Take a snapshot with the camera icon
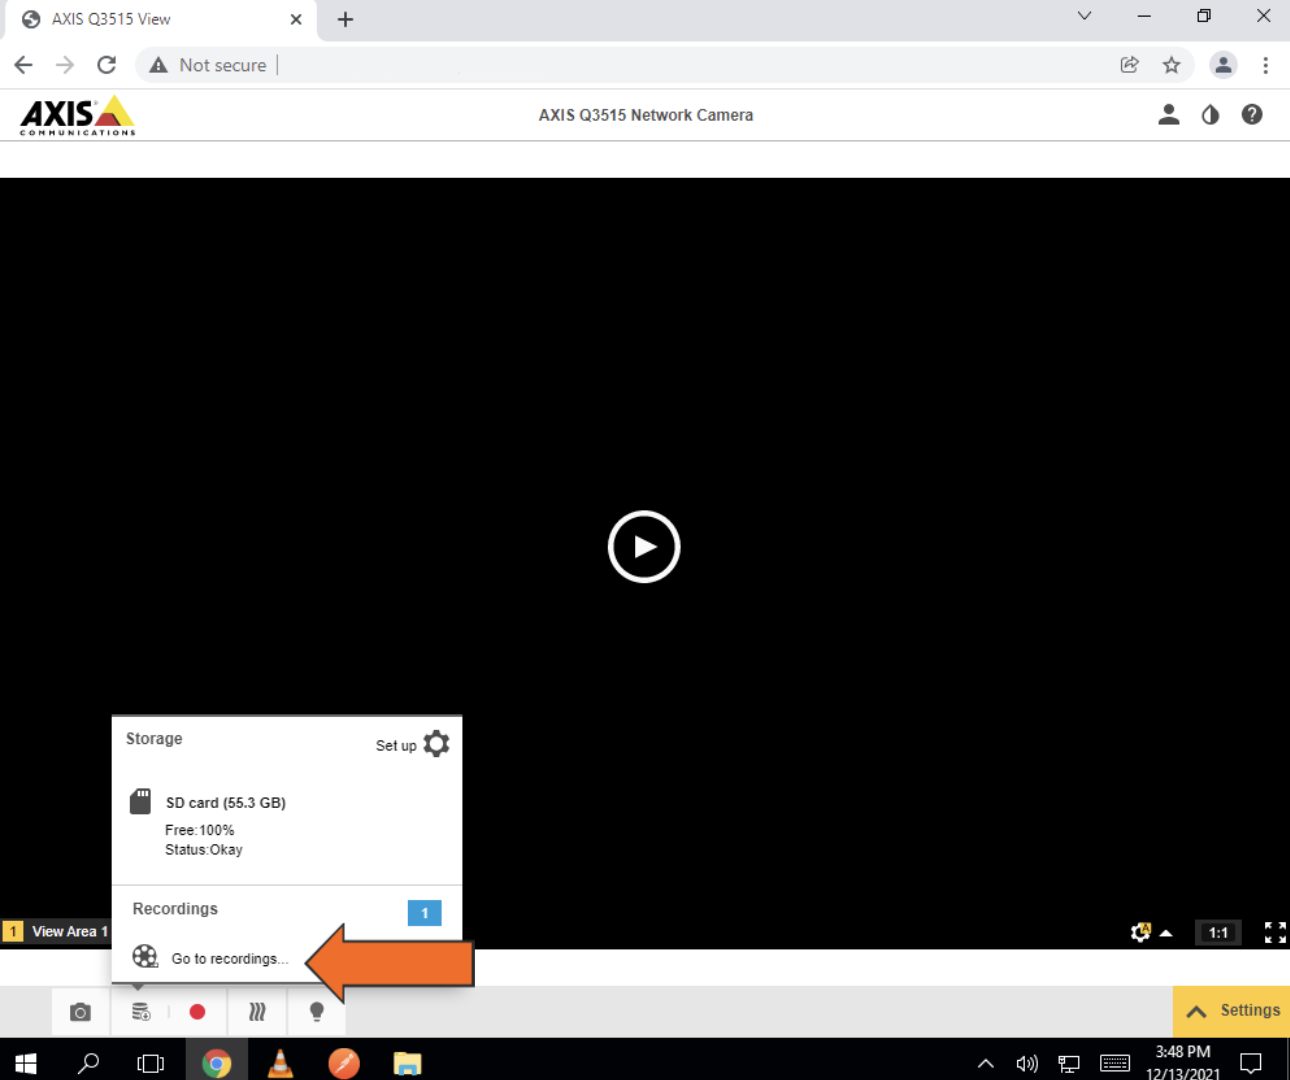The height and width of the screenshot is (1080, 1290). (x=80, y=1011)
